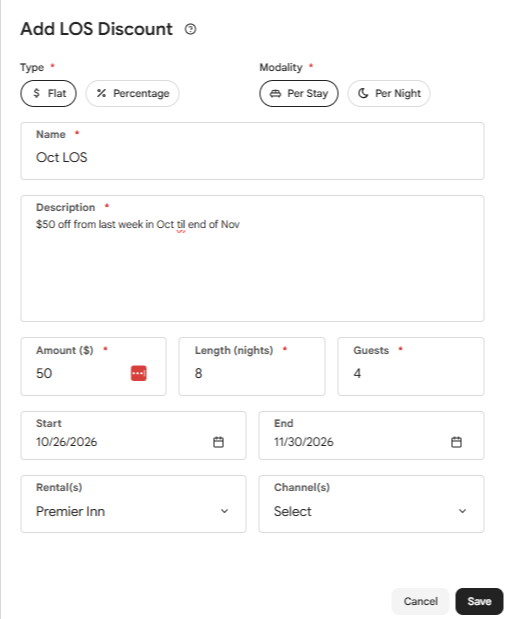
Task: Click the Guests number field
Action: (x=411, y=366)
